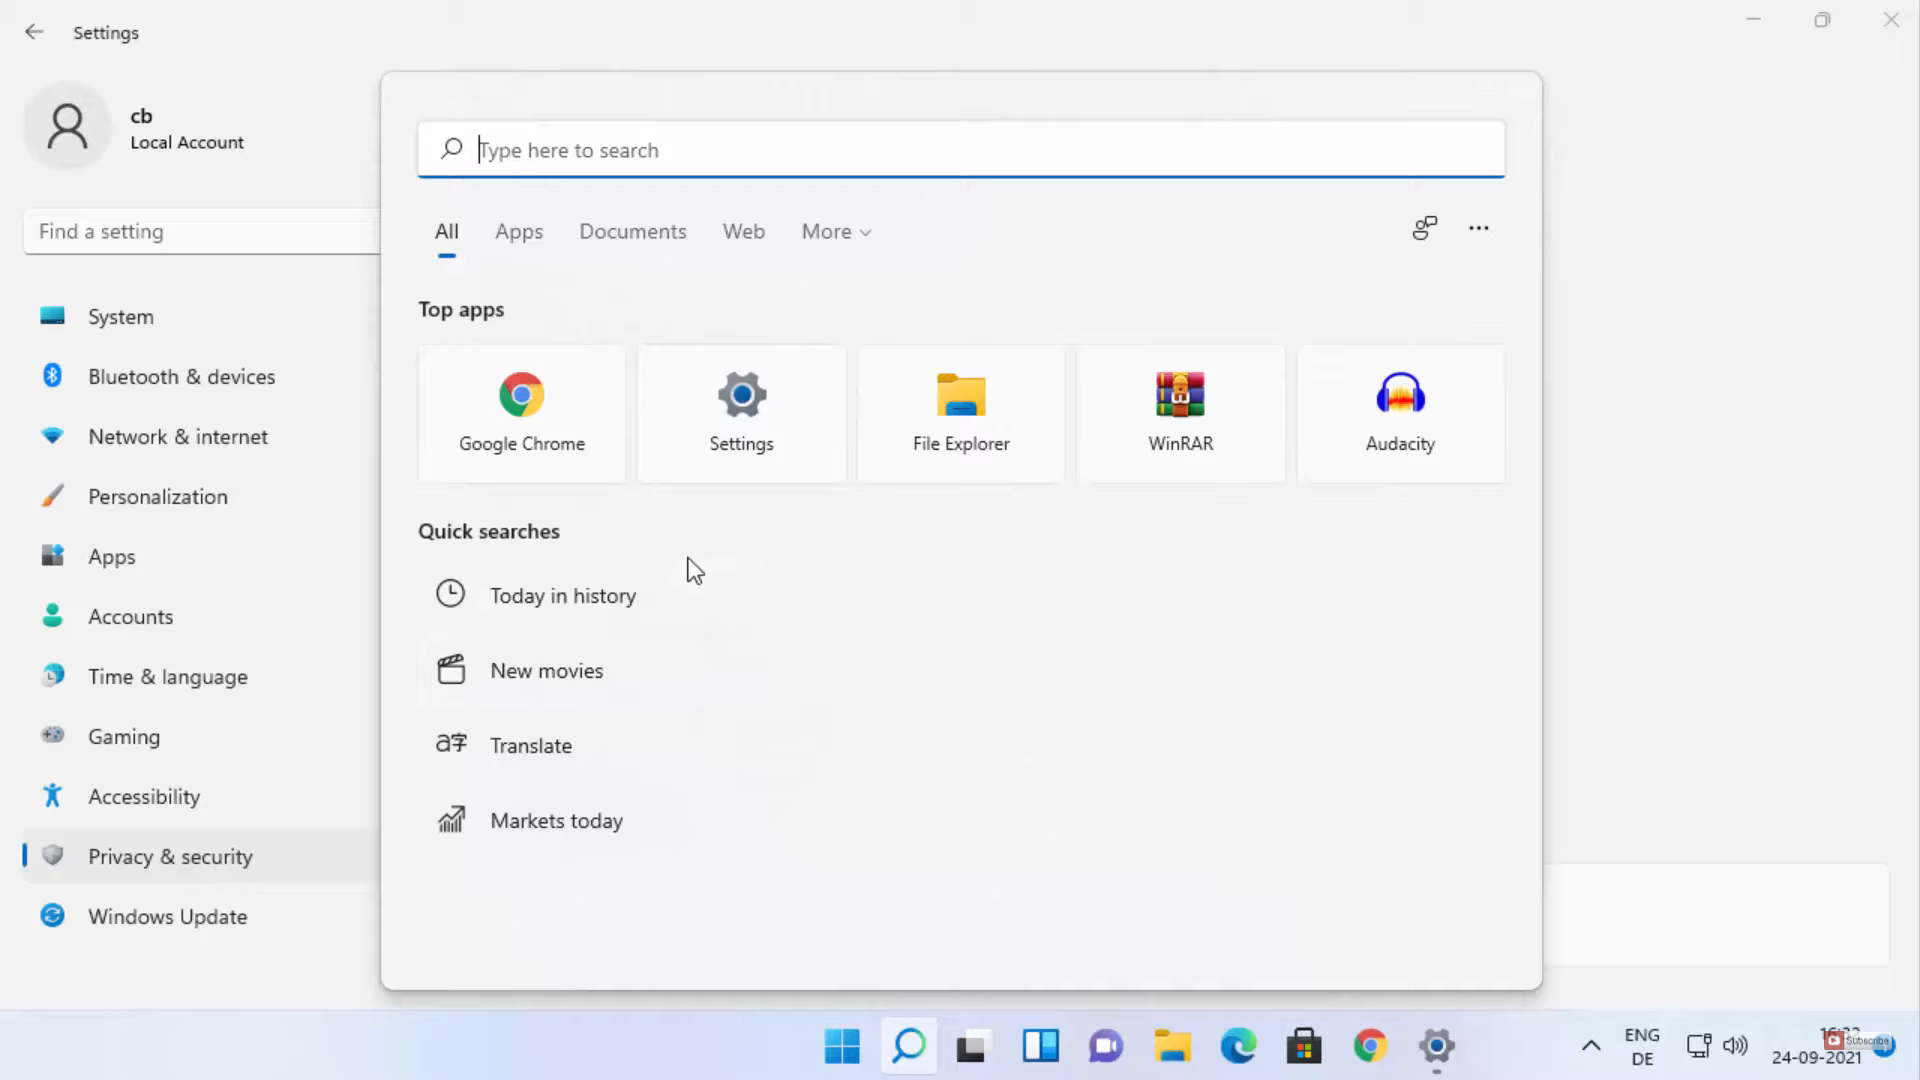This screenshot has height=1080, width=1920.
Task: Open Google Chrome from Top apps
Action: 521,413
